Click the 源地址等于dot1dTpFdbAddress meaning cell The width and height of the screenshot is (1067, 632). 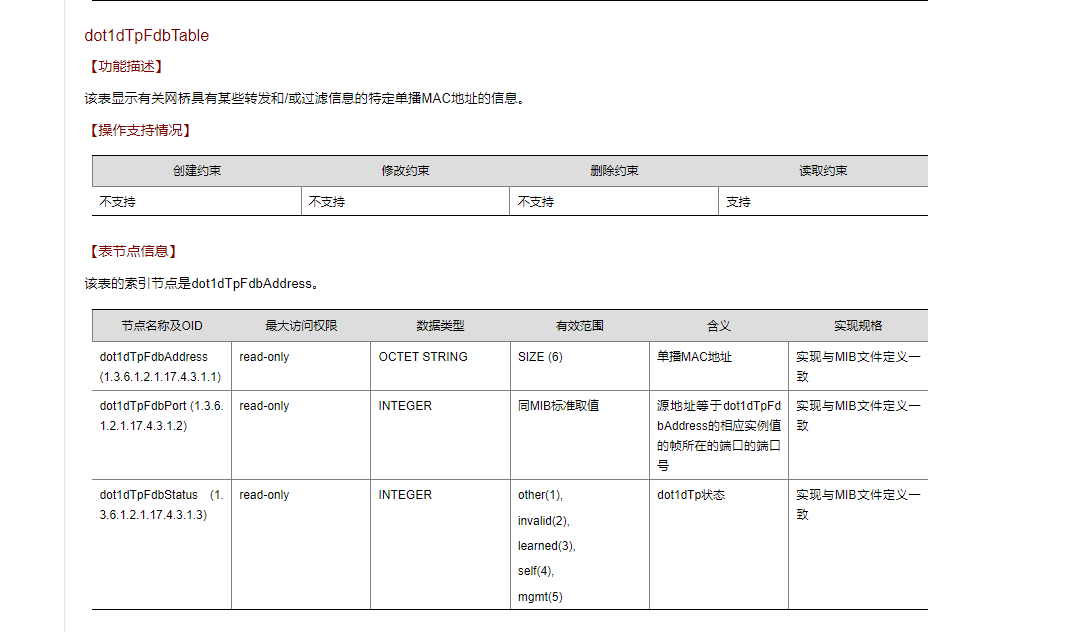(x=719, y=435)
